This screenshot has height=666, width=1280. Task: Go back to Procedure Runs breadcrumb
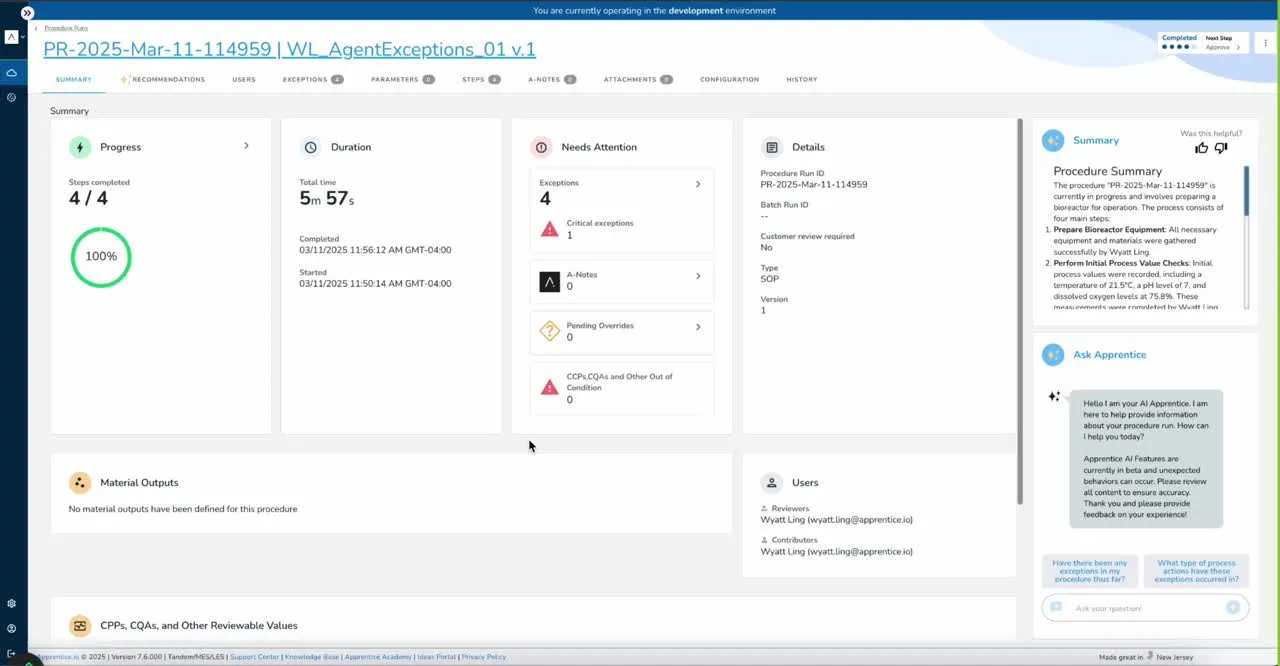66,28
